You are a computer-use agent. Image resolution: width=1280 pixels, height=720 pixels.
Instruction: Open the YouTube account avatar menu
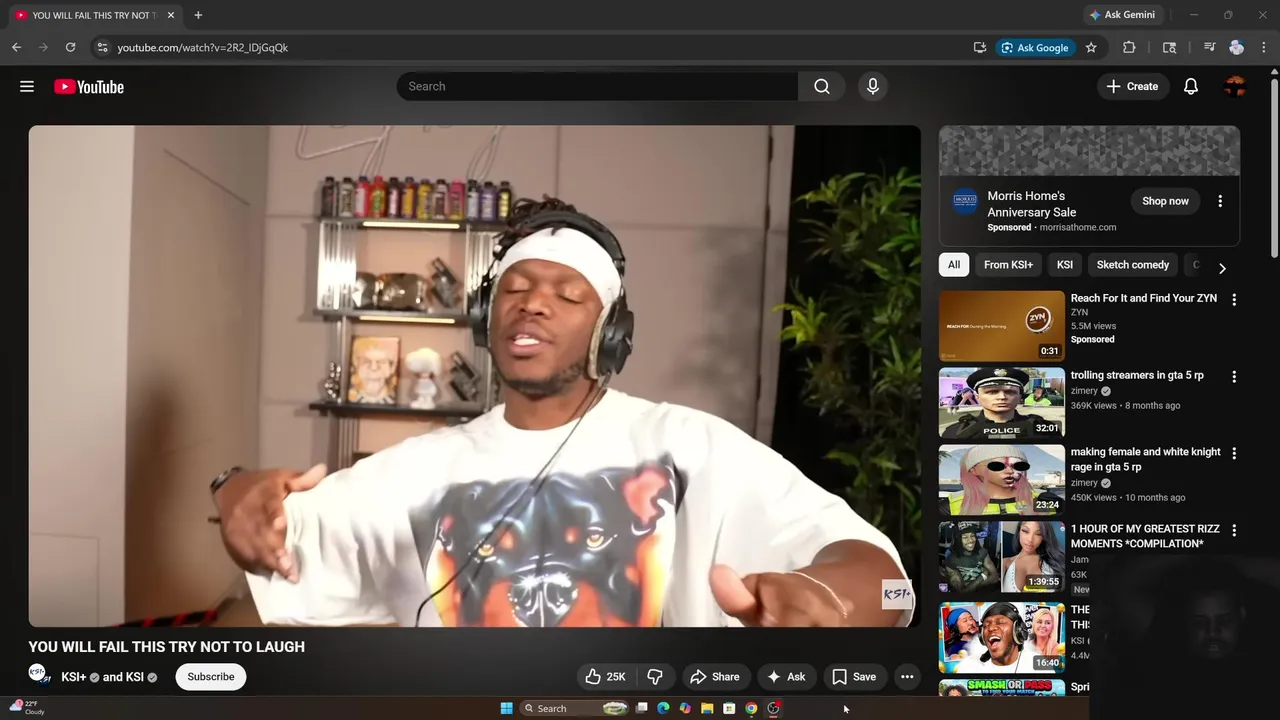[1235, 87]
